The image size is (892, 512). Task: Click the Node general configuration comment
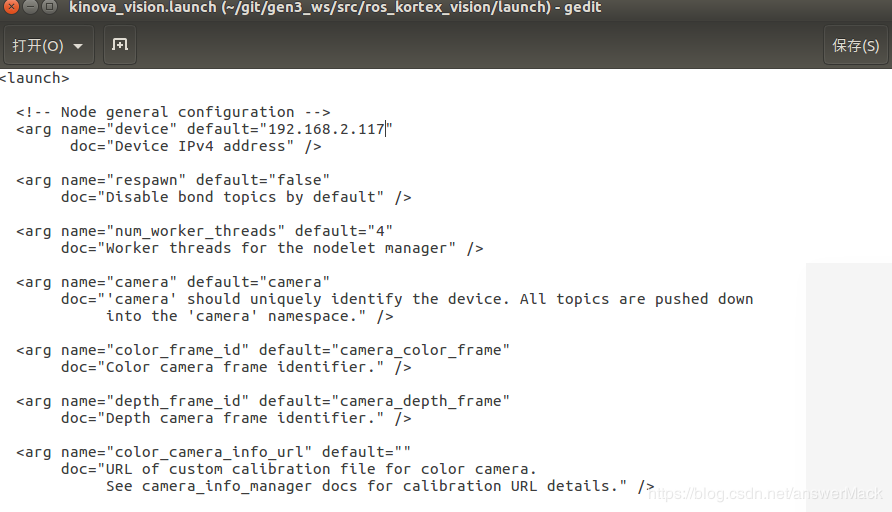173,112
